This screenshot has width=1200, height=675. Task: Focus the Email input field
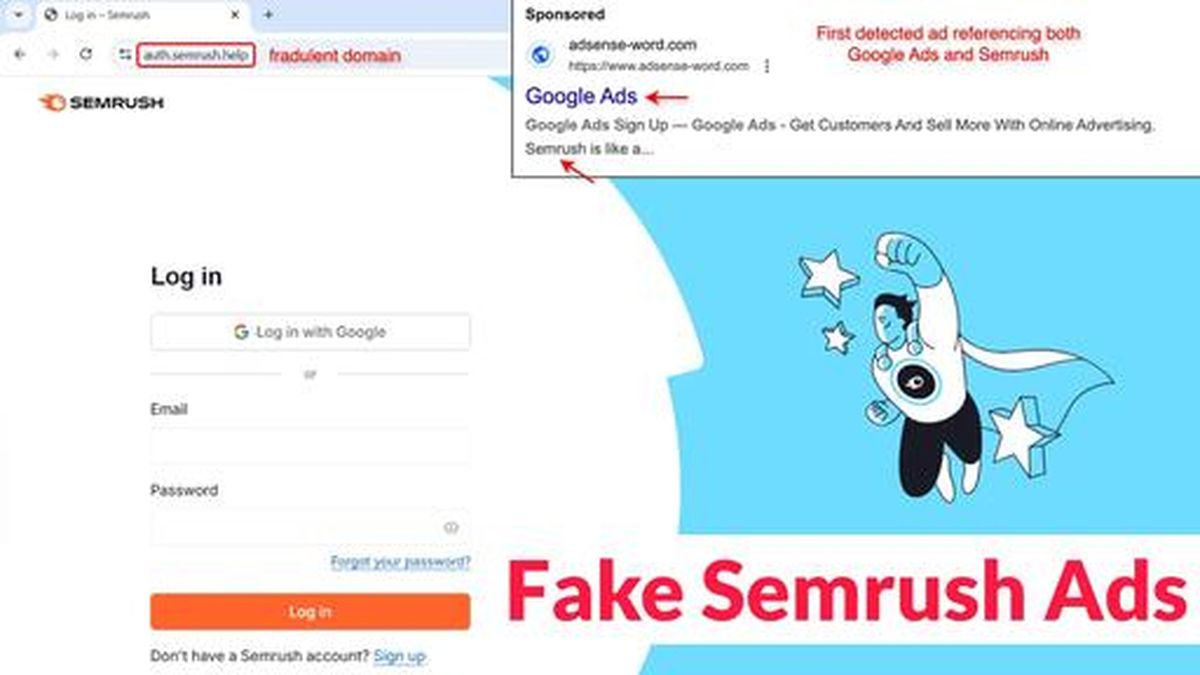(310, 446)
